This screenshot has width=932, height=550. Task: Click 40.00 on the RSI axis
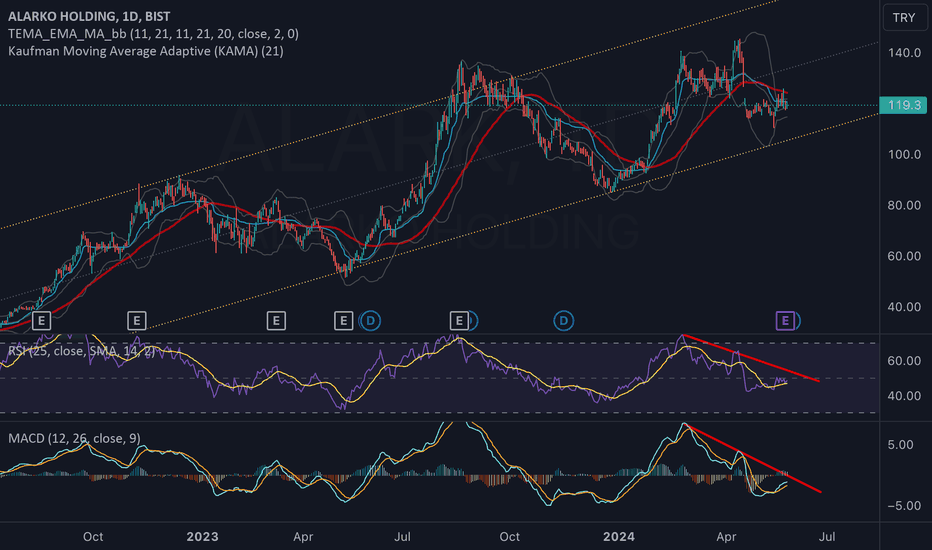click(x=905, y=396)
